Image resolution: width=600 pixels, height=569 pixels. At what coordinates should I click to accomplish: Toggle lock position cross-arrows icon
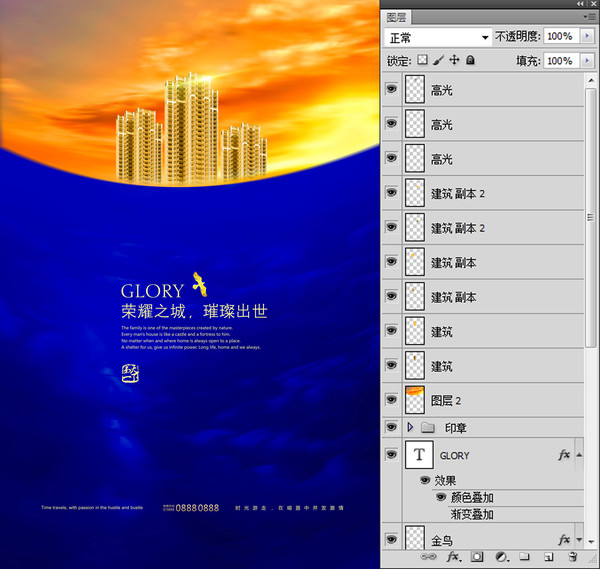coord(454,60)
